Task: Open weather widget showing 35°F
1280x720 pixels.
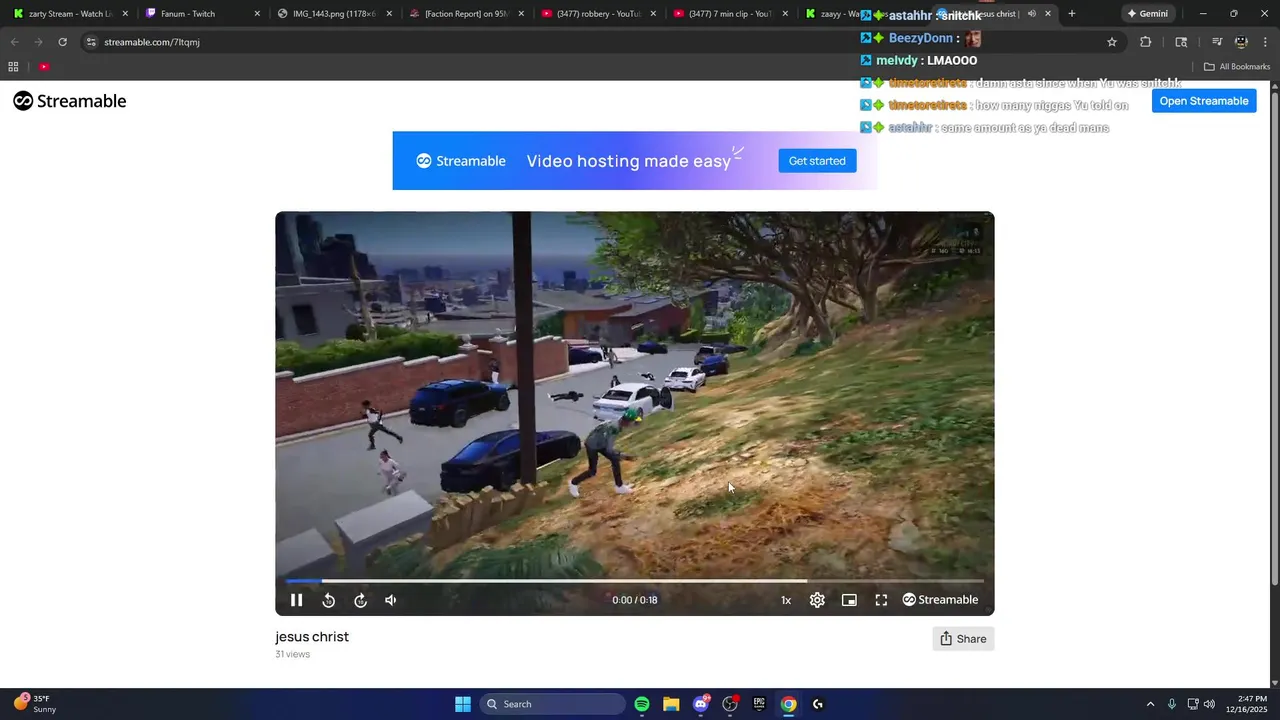Action: pos(35,704)
